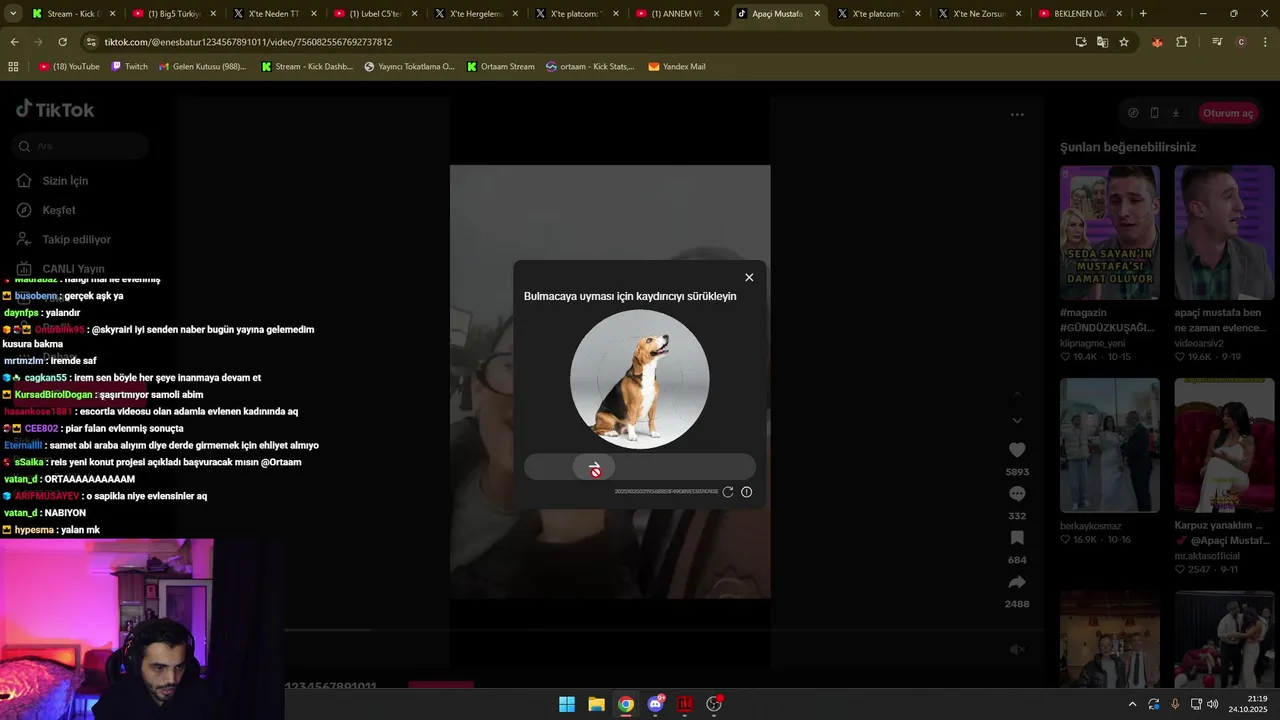The image size is (1280, 720).
Task: Open Yandex Mail bookmark
Action: (x=677, y=66)
